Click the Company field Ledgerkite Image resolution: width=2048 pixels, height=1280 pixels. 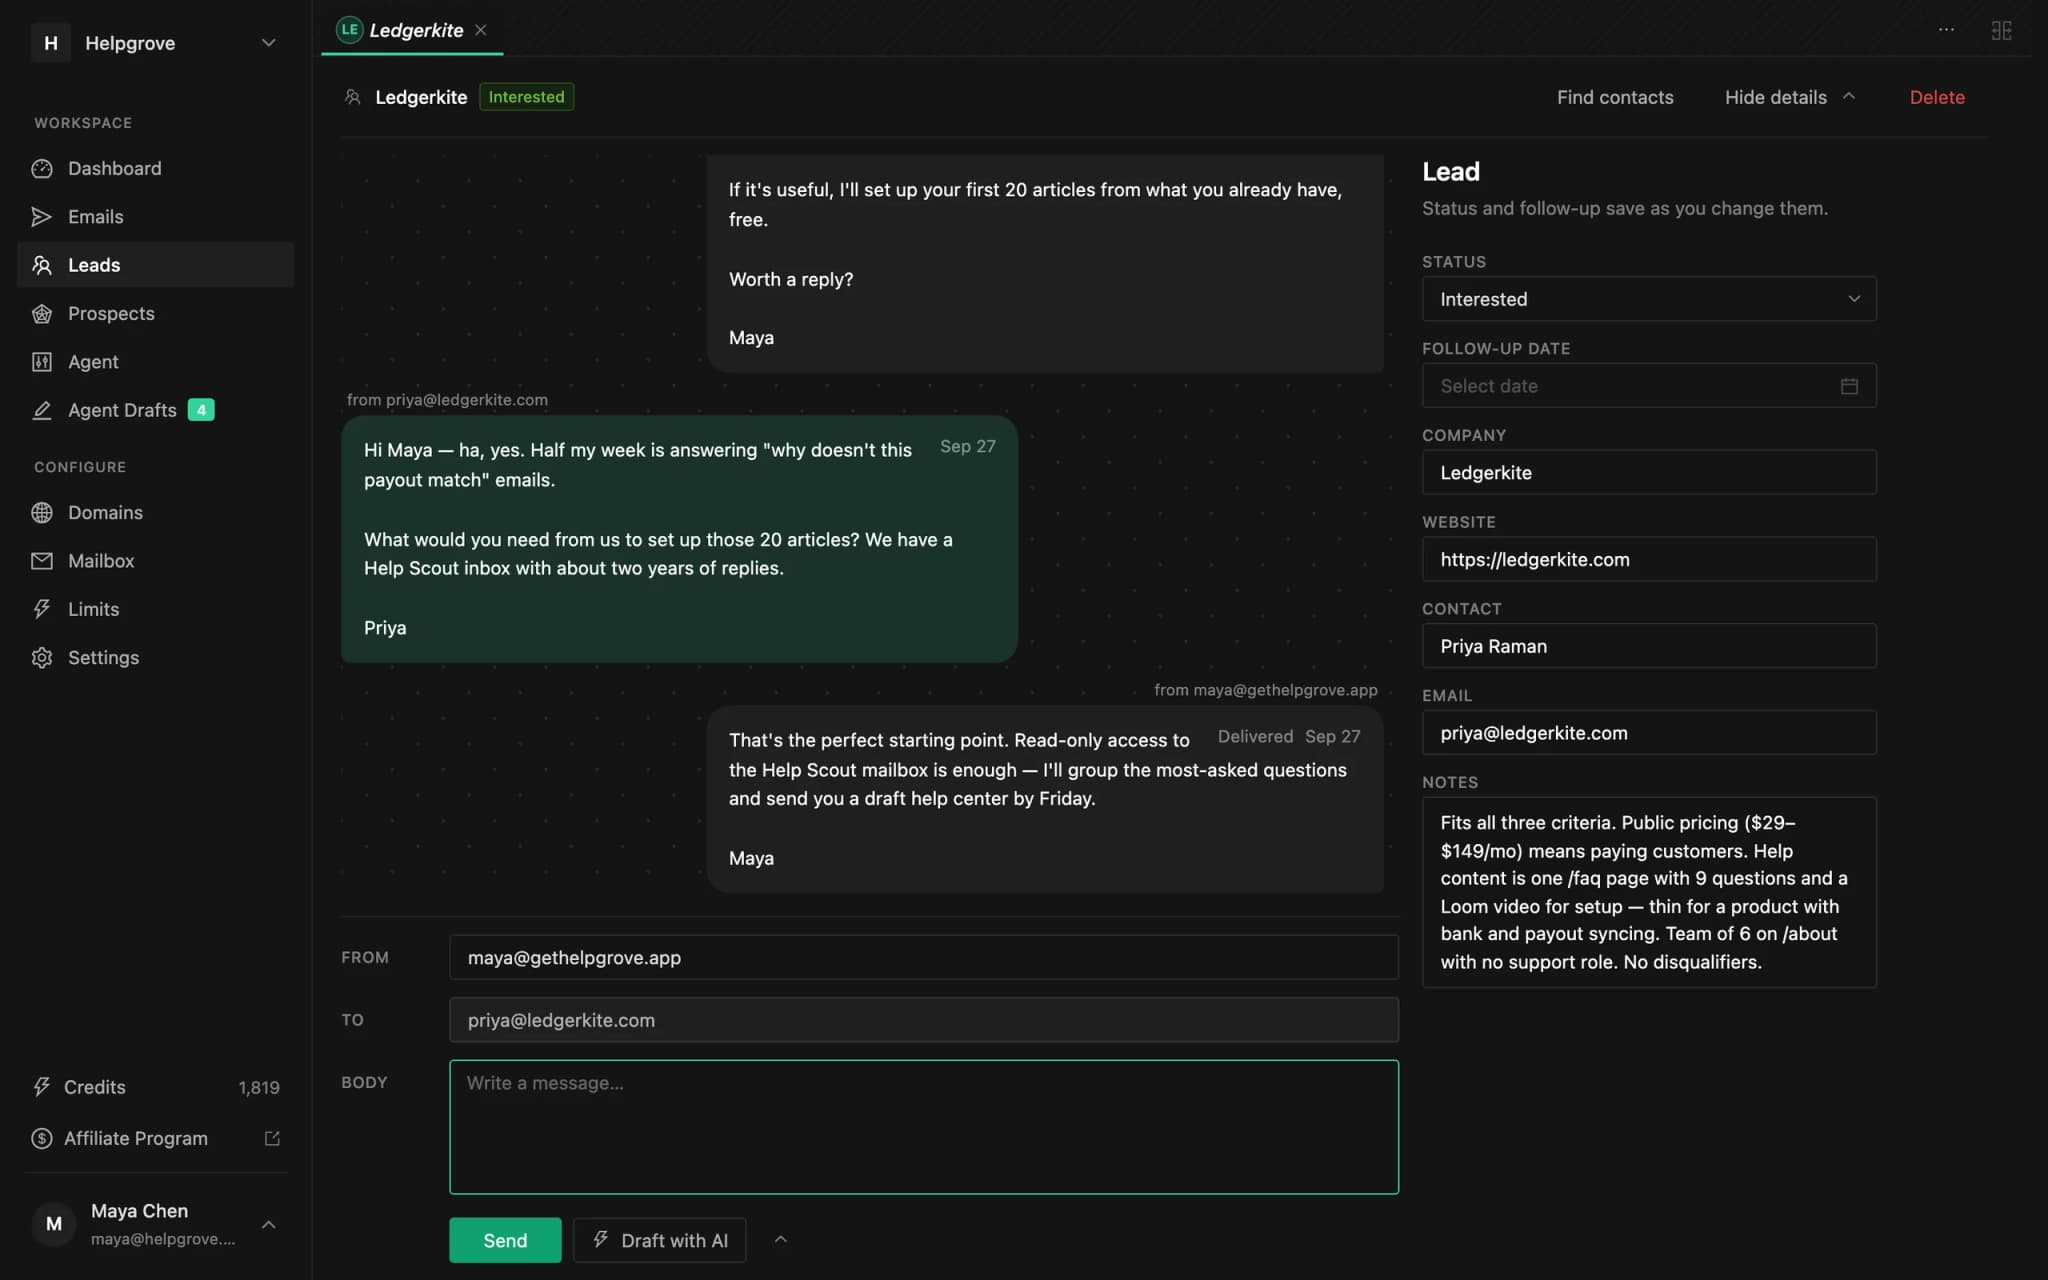pyautogui.click(x=1649, y=472)
